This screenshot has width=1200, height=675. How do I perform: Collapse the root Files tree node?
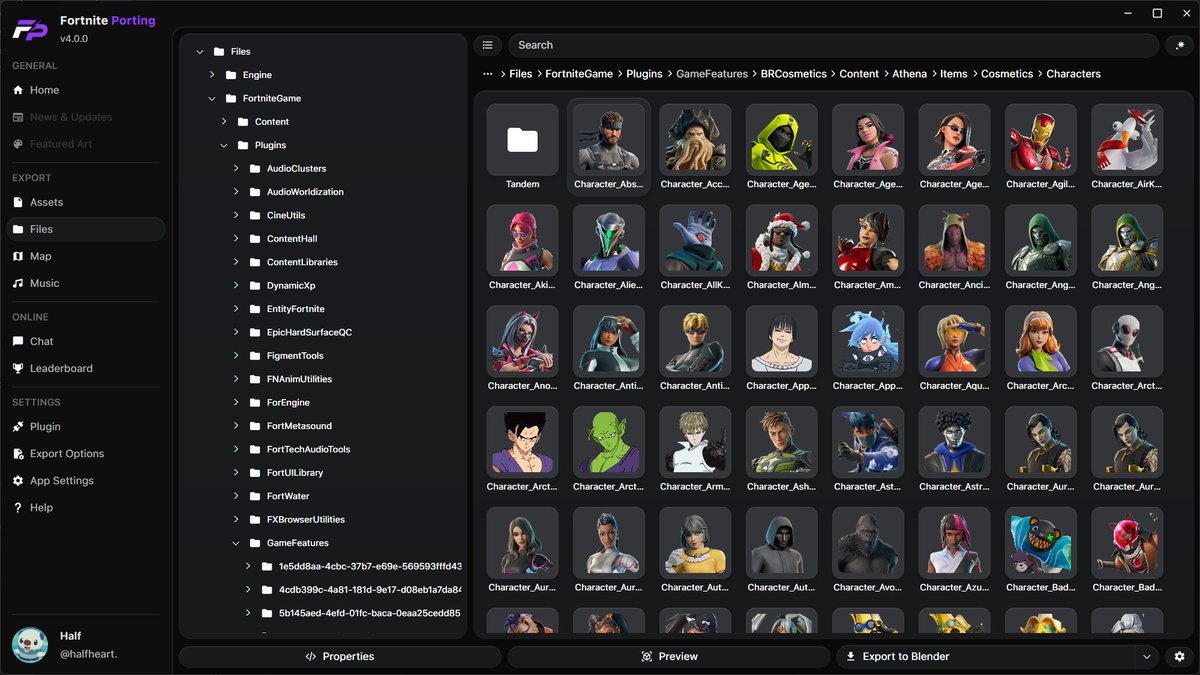coord(200,52)
